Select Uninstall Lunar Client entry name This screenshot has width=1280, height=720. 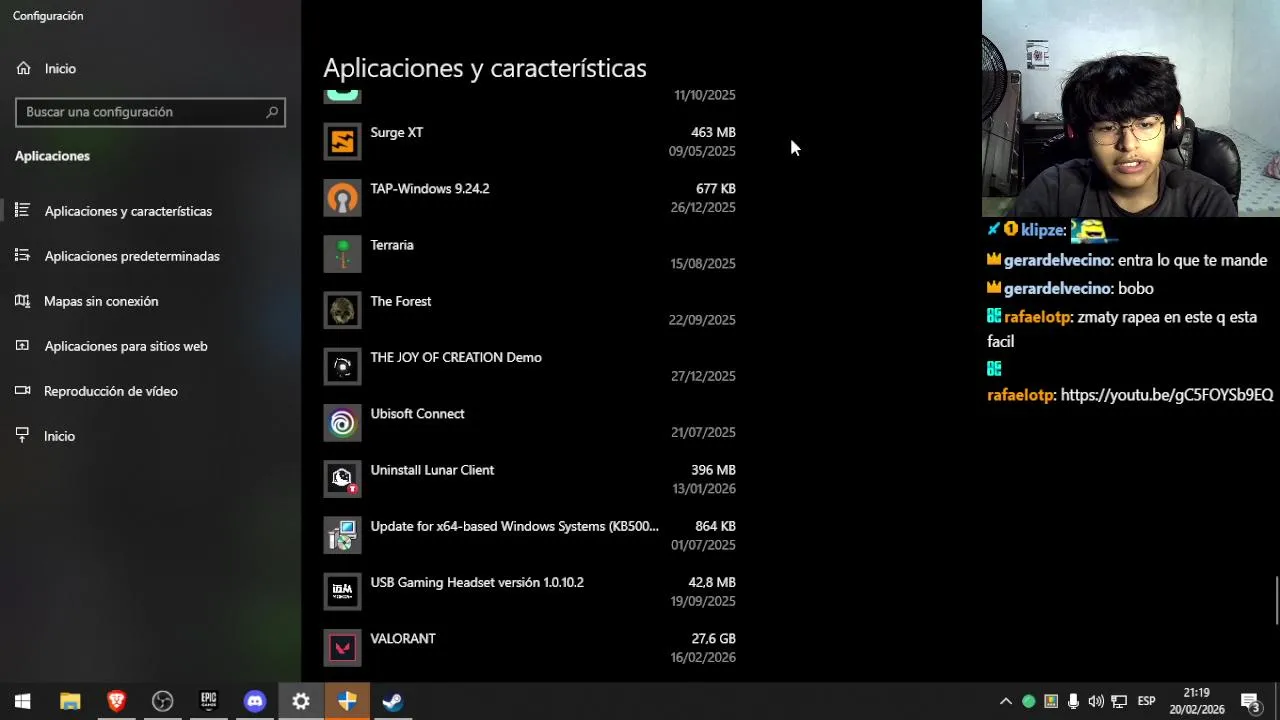pos(432,470)
